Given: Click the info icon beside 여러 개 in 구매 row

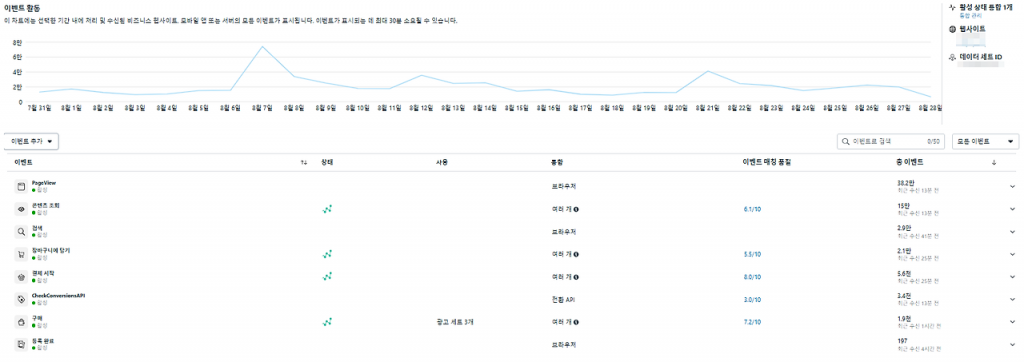Looking at the screenshot, I should 577,322.
